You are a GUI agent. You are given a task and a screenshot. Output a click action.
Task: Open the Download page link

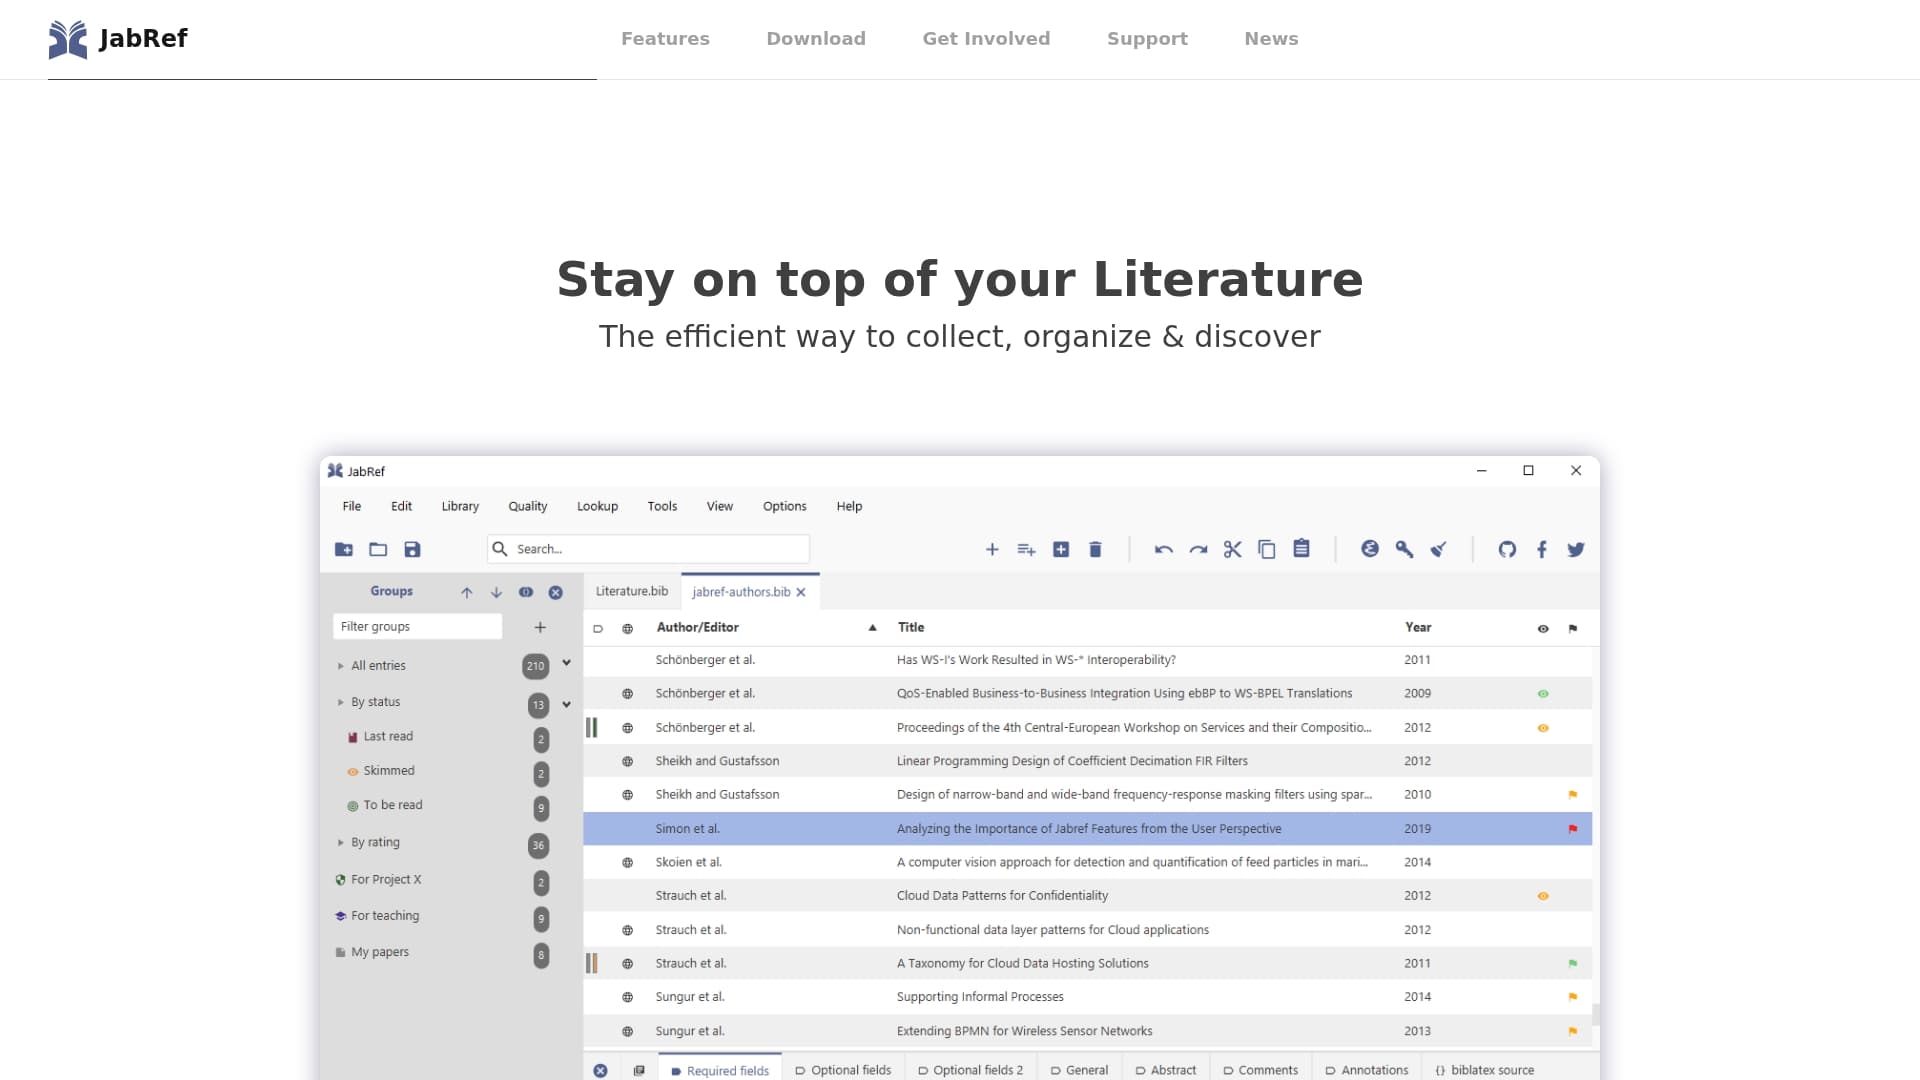tap(816, 39)
